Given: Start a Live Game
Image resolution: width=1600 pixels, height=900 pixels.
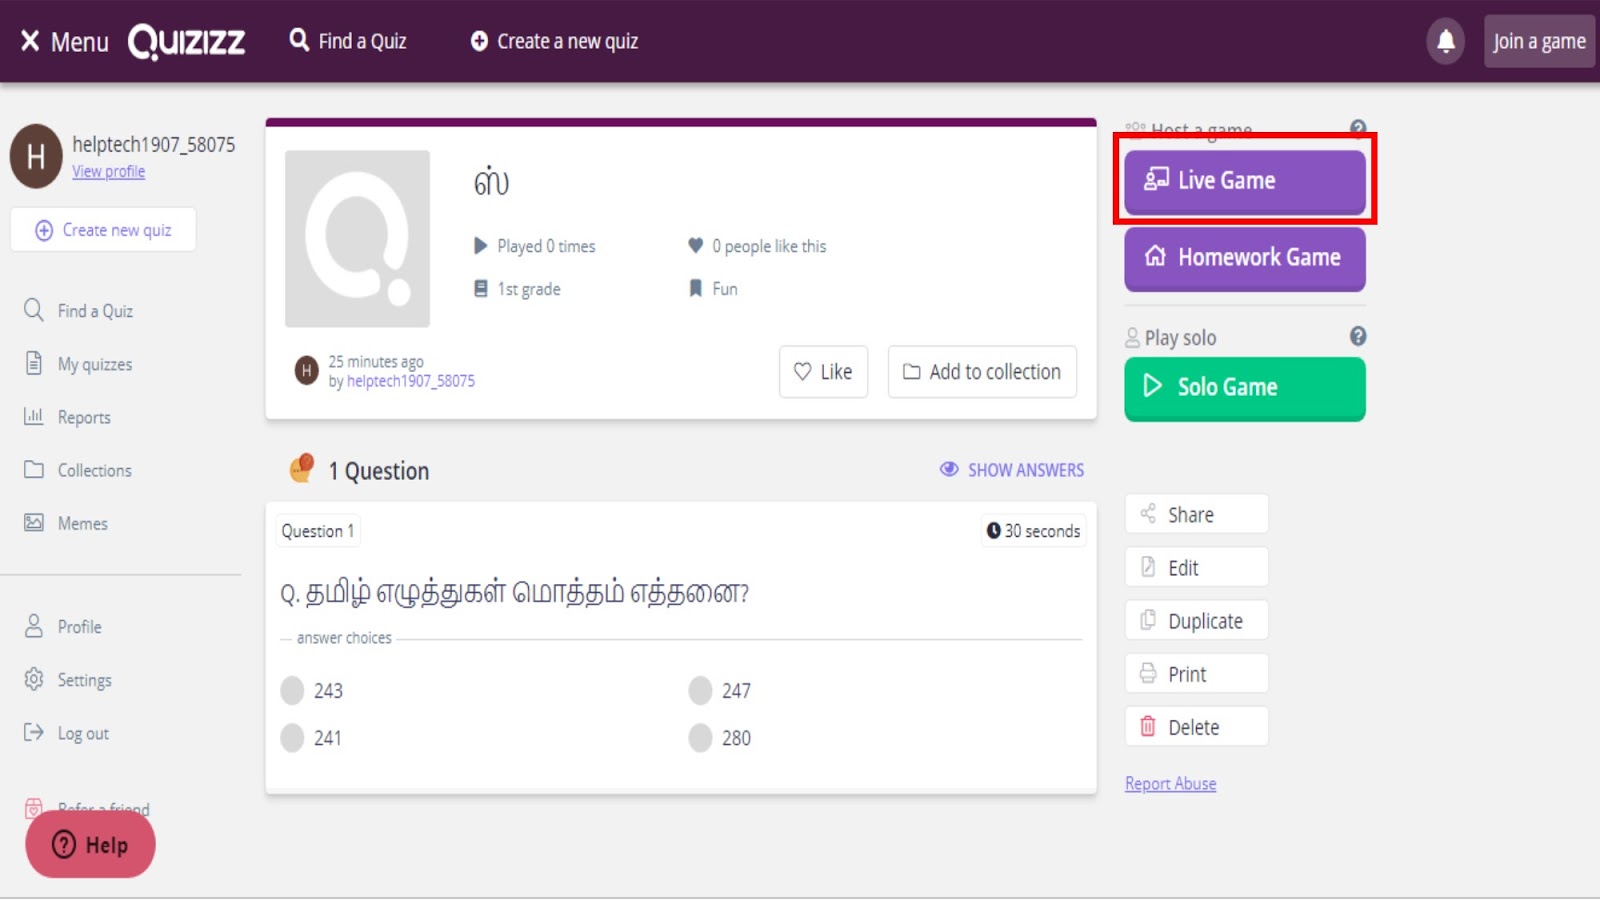Looking at the screenshot, I should tap(1245, 181).
